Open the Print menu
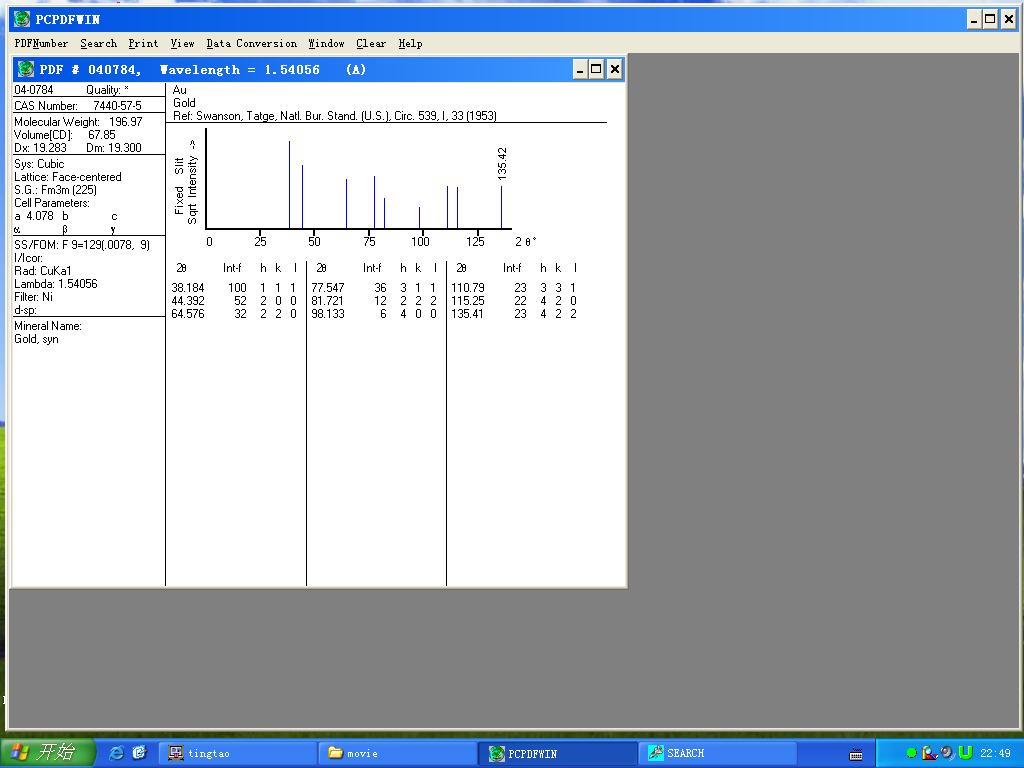1024x768 pixels. click(x=143, y=44)
